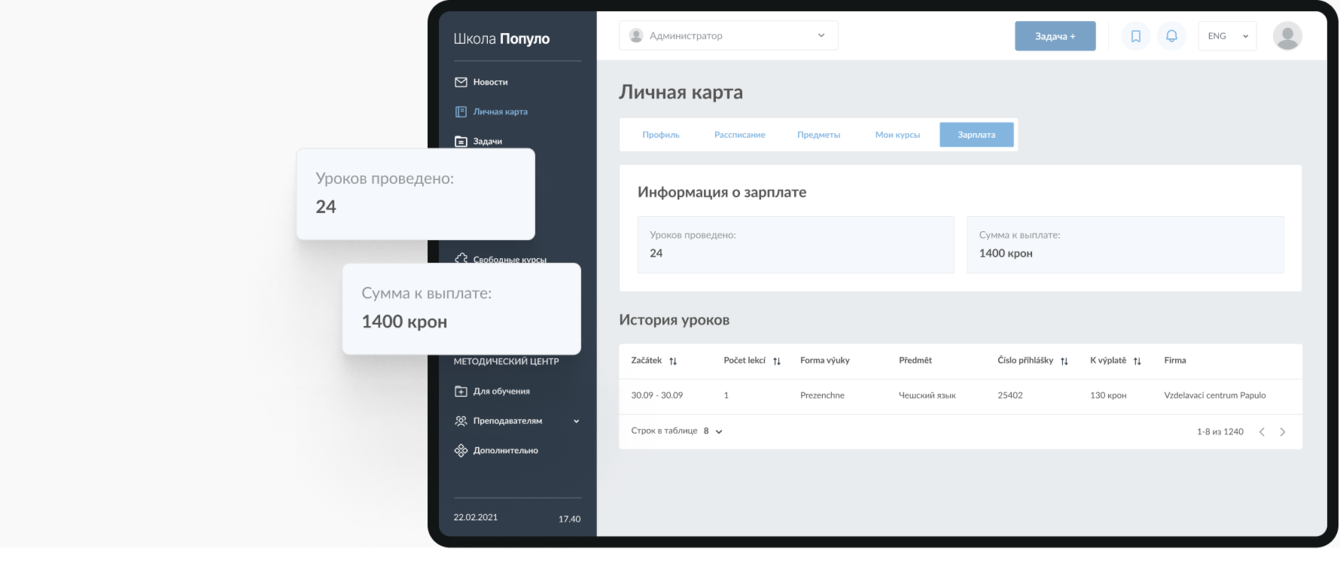
Task: Click the Для обучения folder icon
Action: pyautogui.click(x=461, y=391)
